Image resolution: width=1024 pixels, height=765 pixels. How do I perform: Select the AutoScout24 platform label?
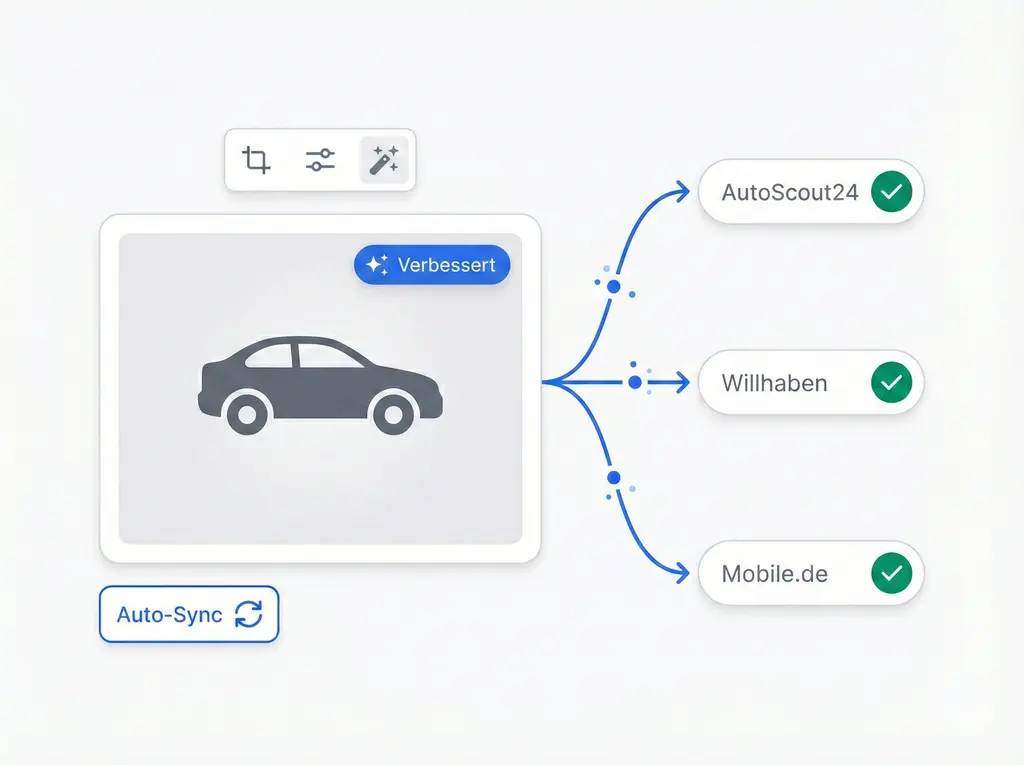coord(790,192)
